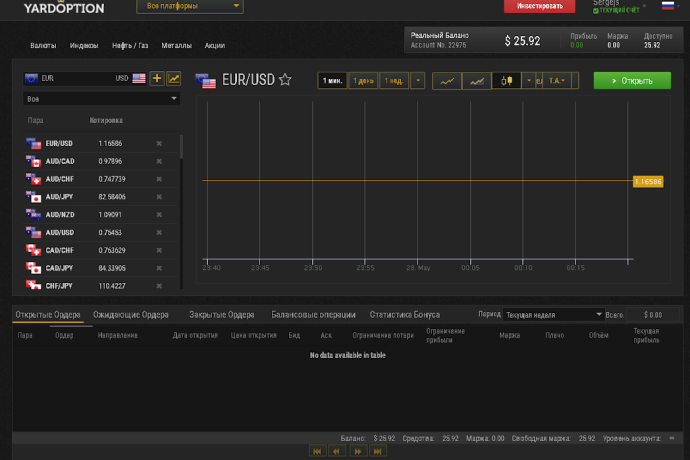This screenshot has height=460, width=690.
Task: Select CHF/JPY row in pair list
Action: (101, 286)
